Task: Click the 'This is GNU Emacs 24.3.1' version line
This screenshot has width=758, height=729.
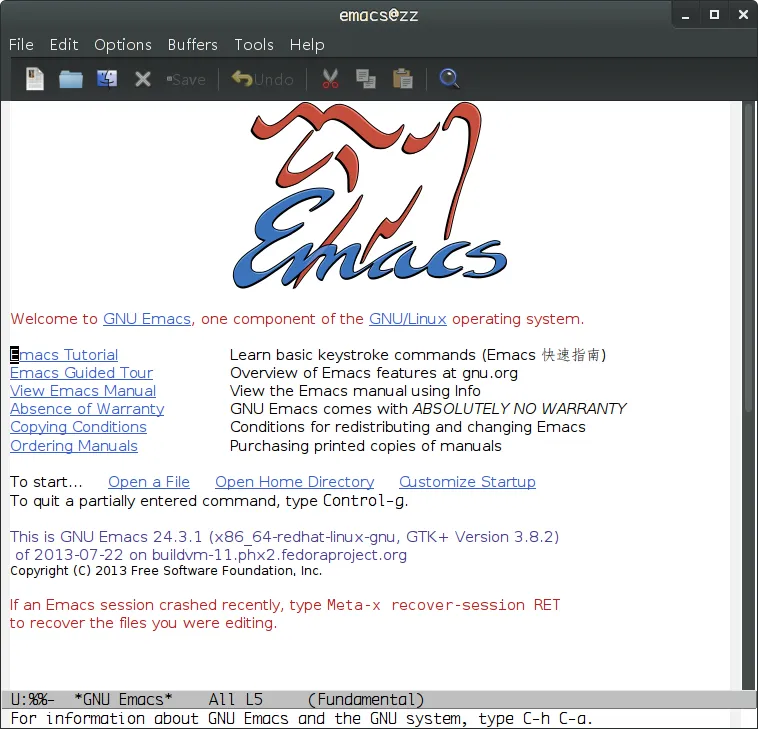Action: click(284, 537)
